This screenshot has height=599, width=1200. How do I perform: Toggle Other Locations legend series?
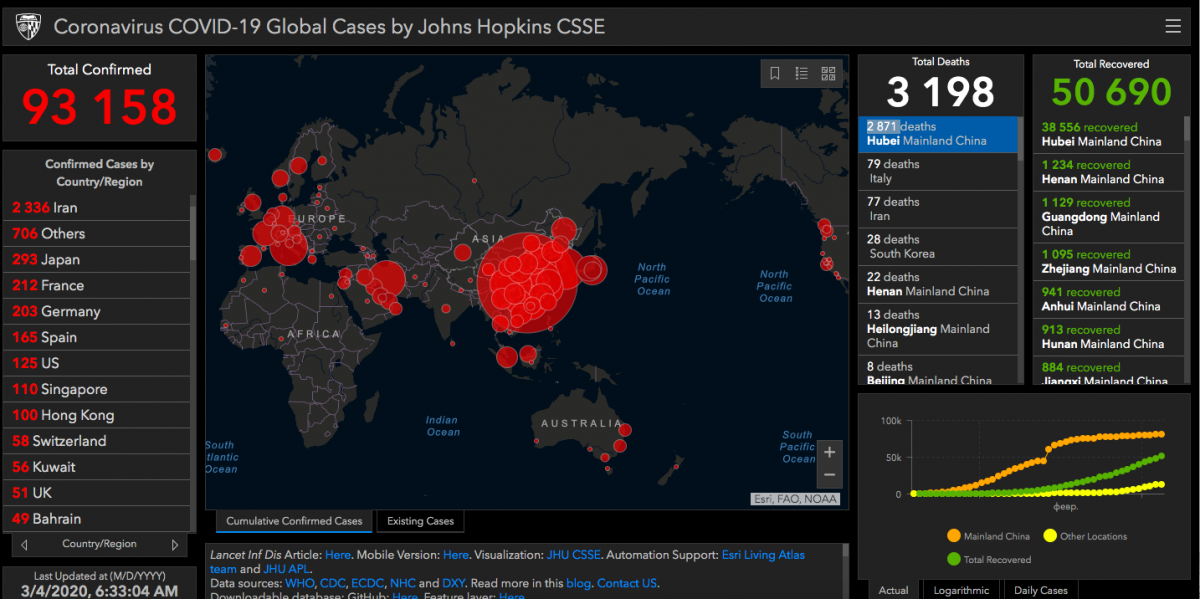(x=1084, y=536)
